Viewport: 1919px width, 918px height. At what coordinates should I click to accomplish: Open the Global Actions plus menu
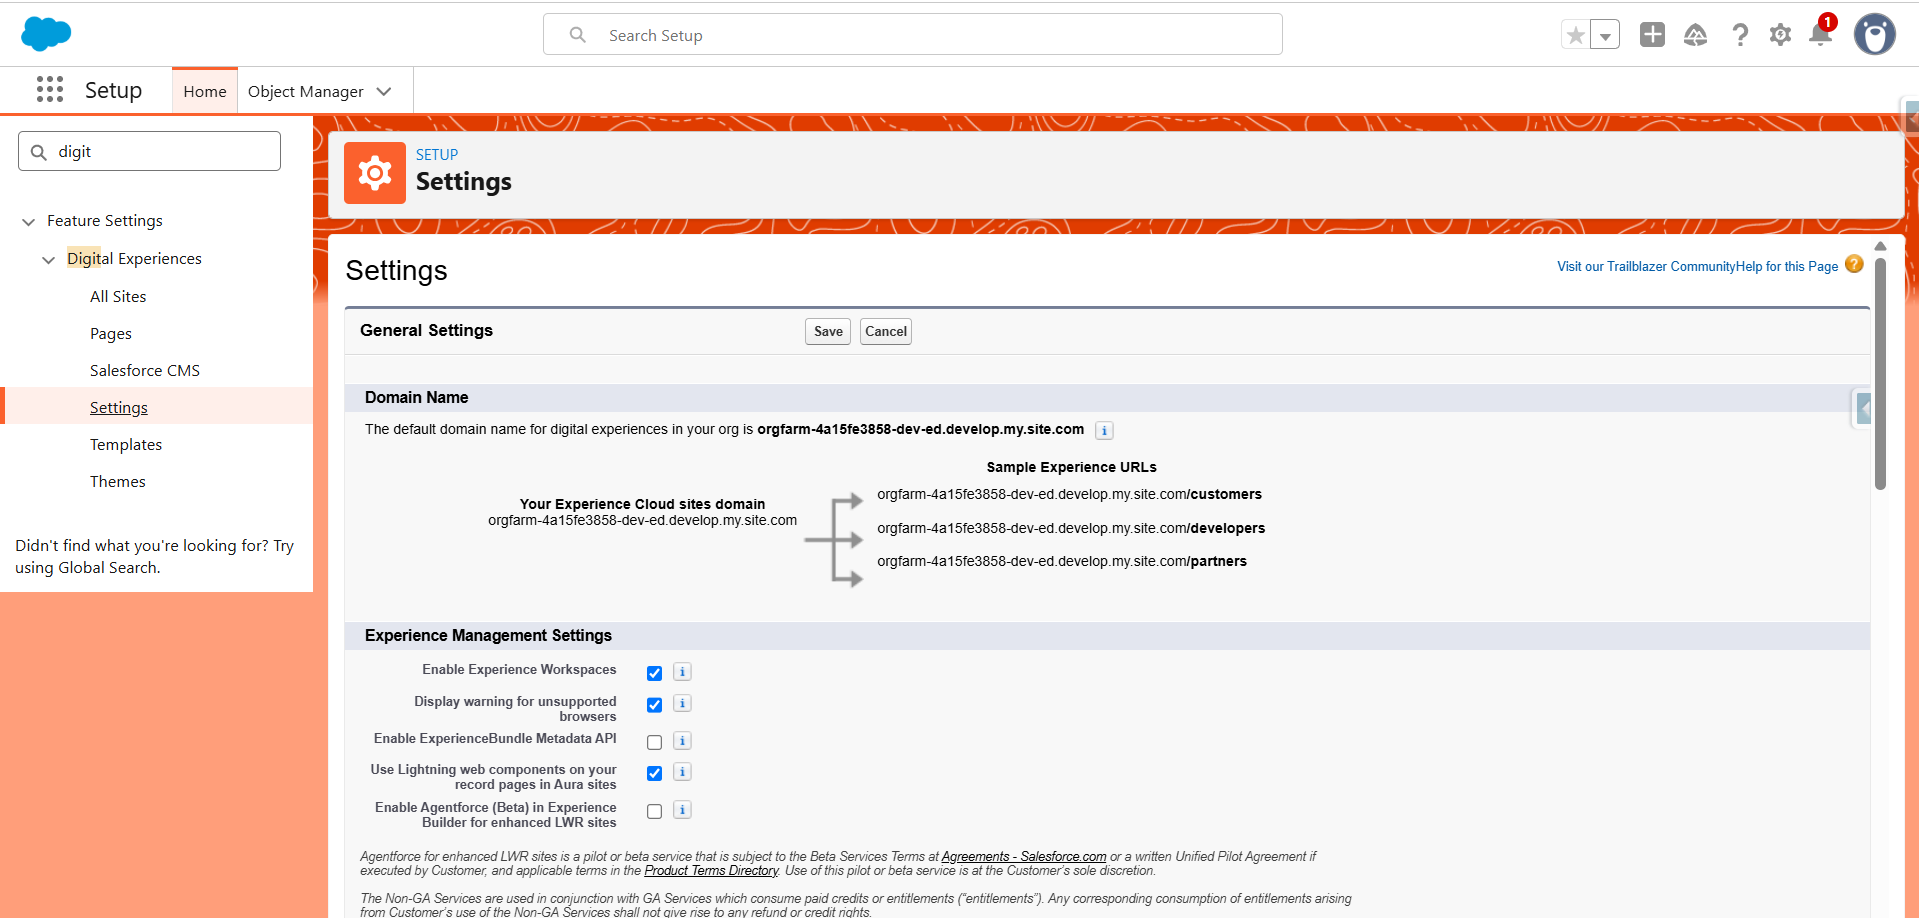click(x=1653, y=35)
